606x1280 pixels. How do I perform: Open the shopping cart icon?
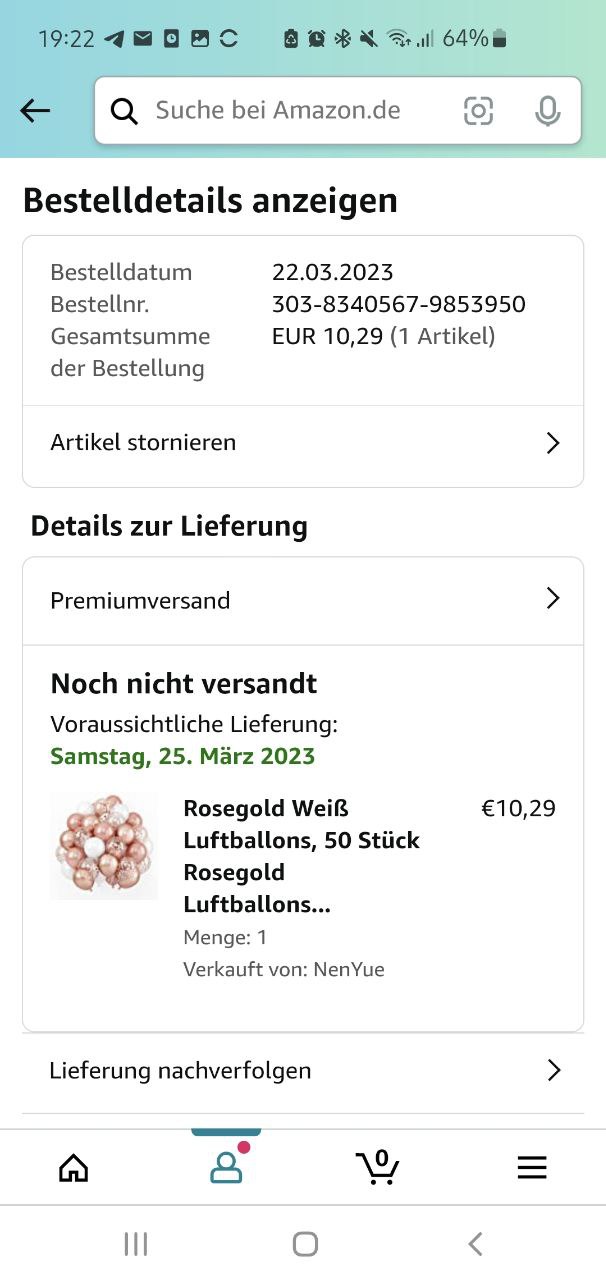pos(378,1166)
